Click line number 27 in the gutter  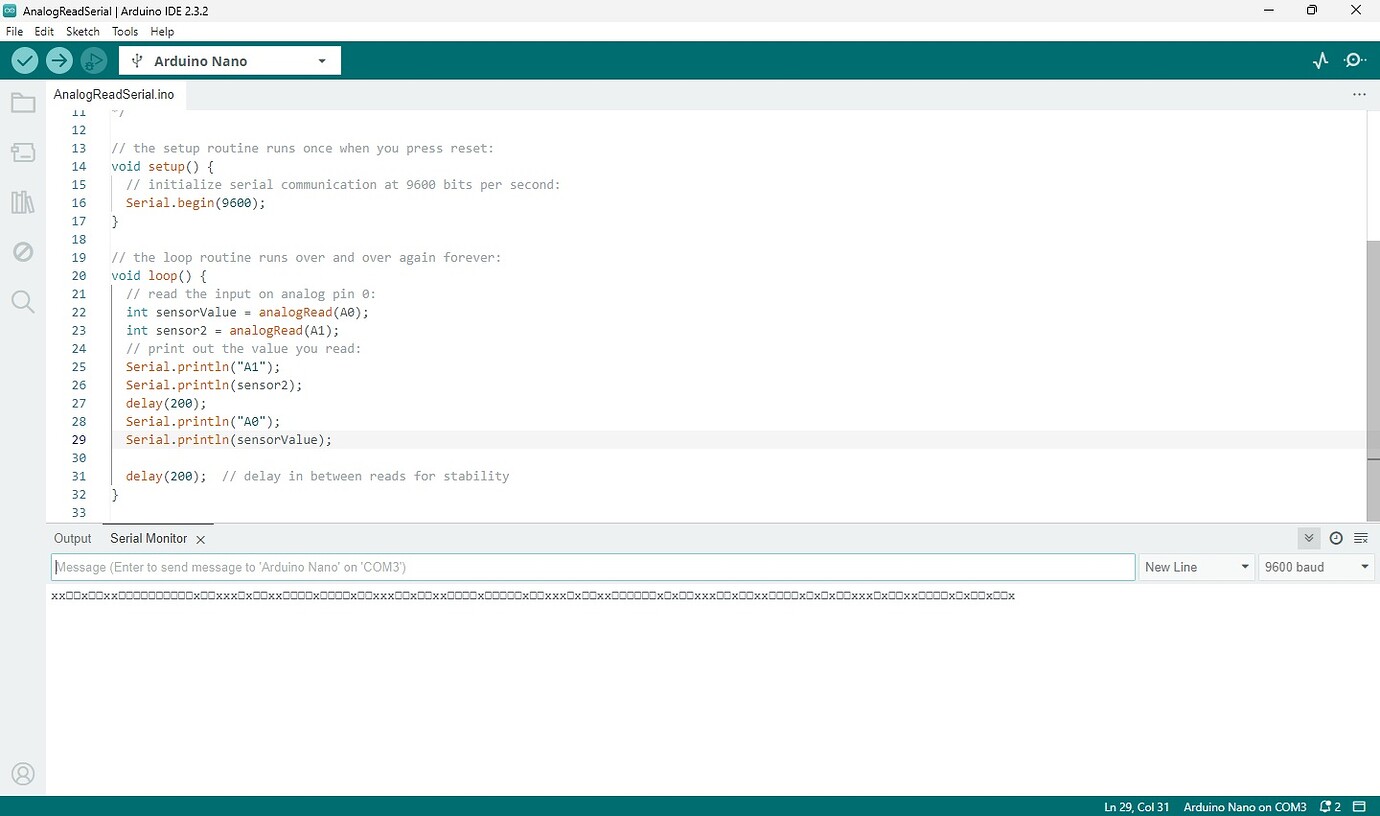[79, 403]
